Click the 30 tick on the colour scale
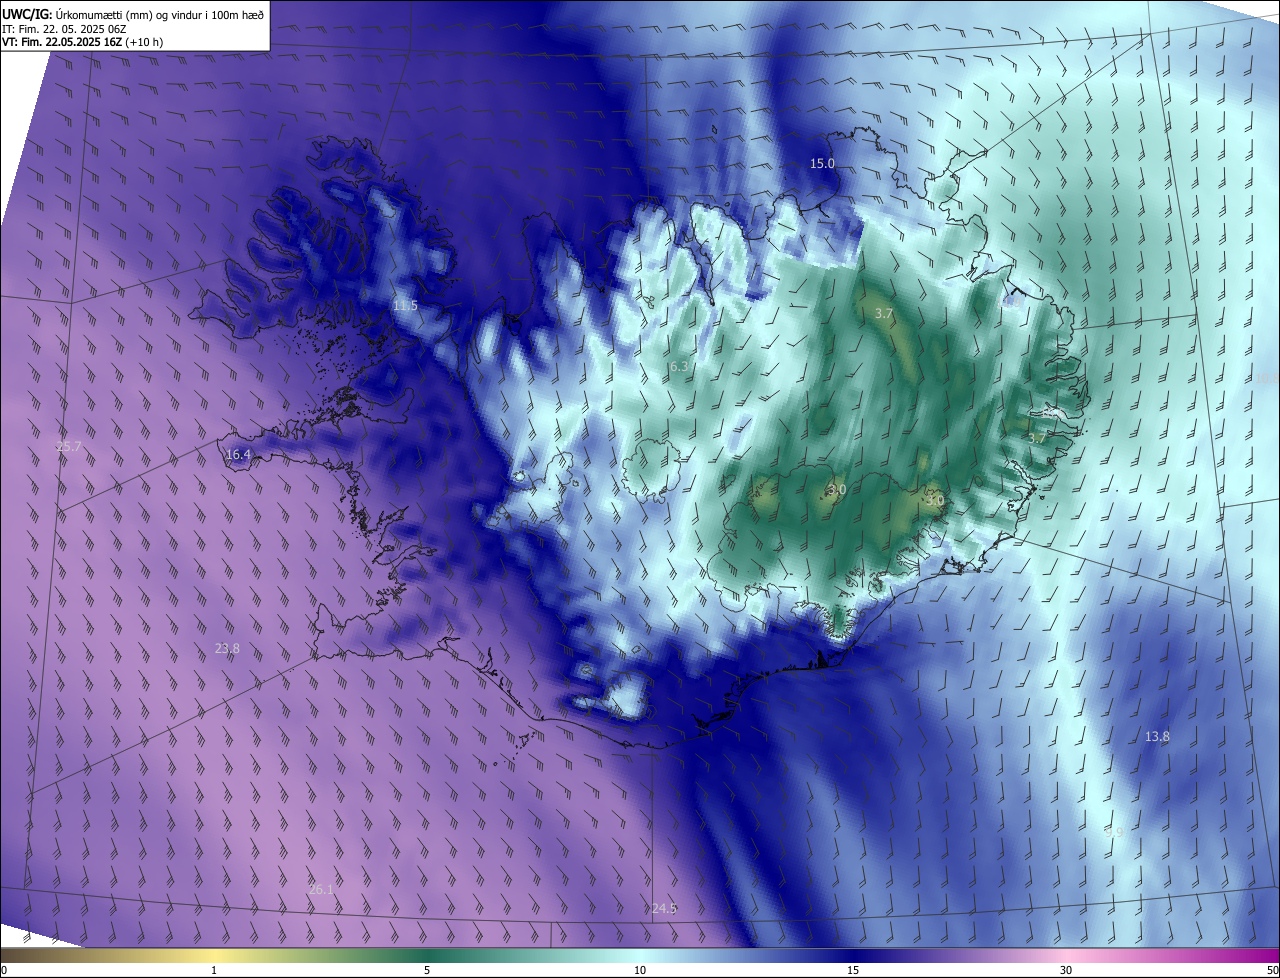The height and width of the screenshot is (978, 1280). click(x=1066, y=970)
